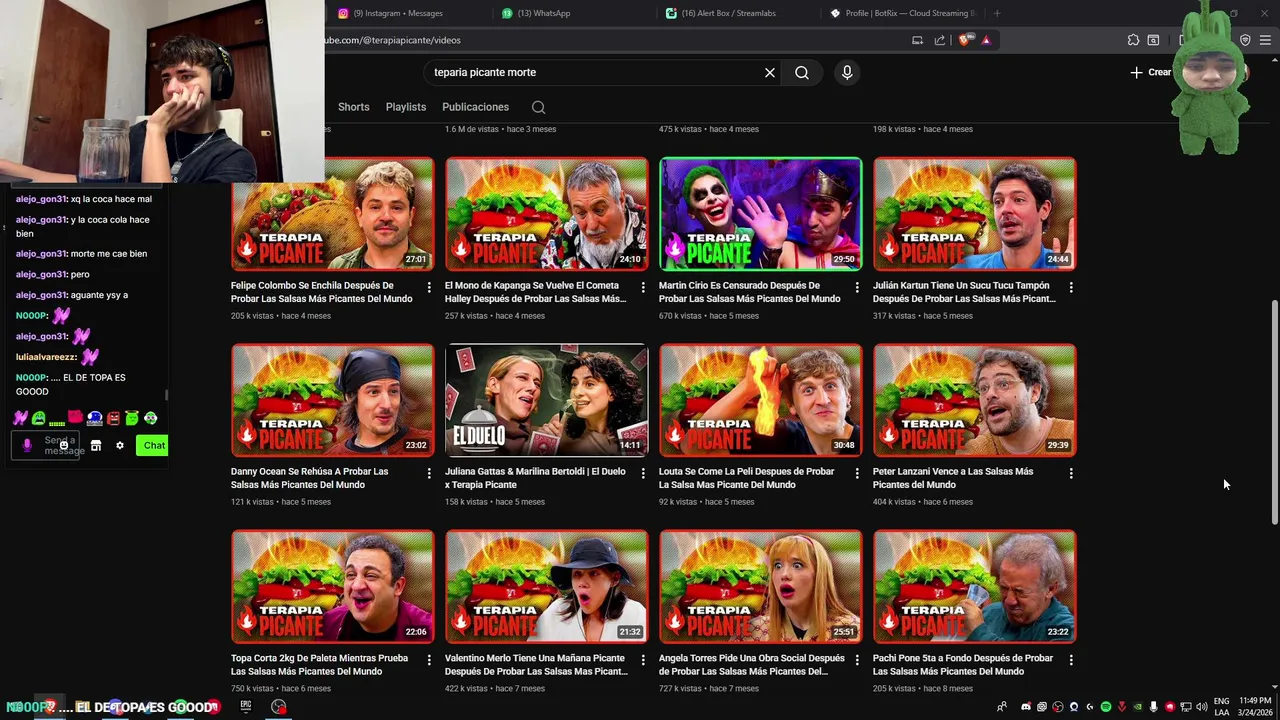Open volume control speaker icon
Image resolution: width=1280 pixels, height=720 pixels.
[x=1200, y=707]
